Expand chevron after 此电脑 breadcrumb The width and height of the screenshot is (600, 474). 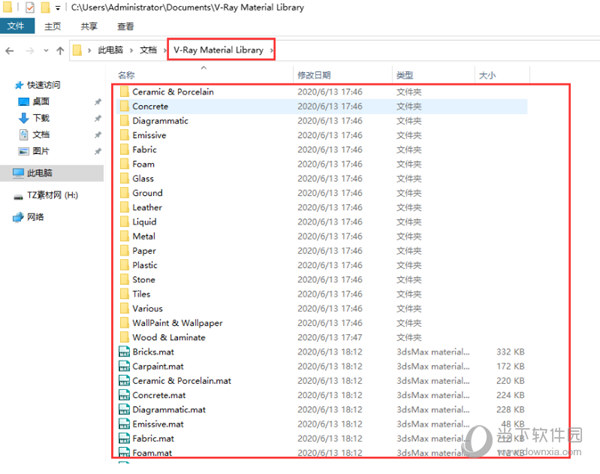pos(131,50)
